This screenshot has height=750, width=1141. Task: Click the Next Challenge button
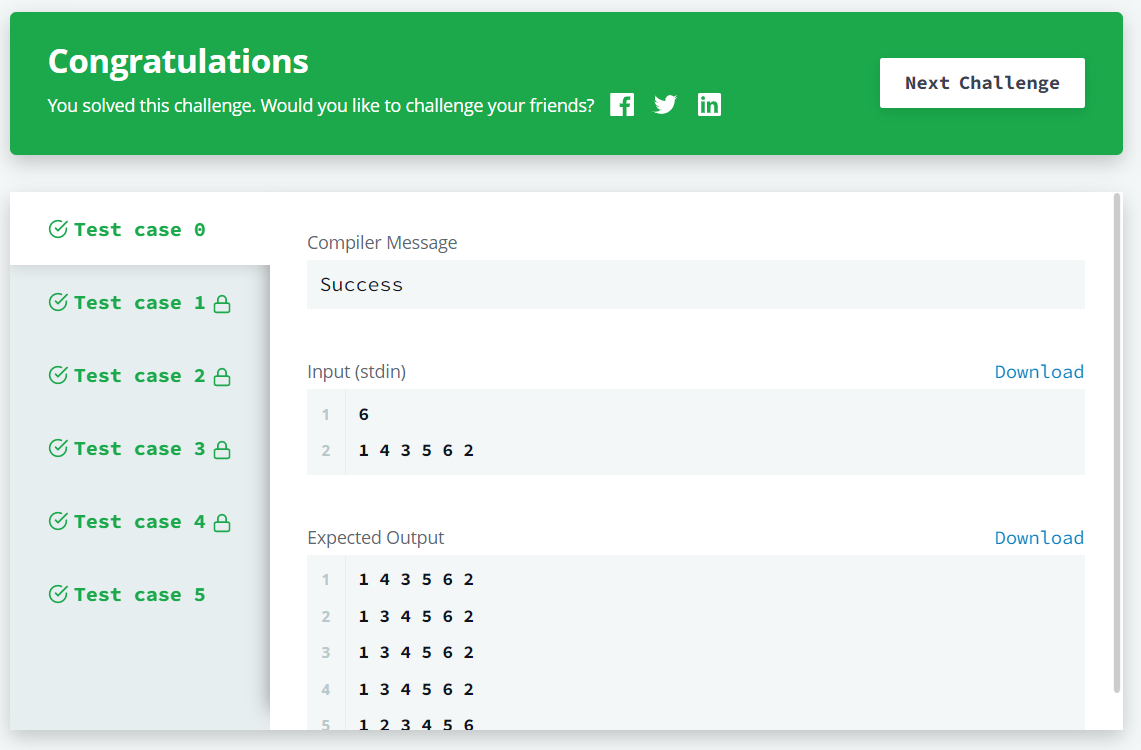(982, 83)
